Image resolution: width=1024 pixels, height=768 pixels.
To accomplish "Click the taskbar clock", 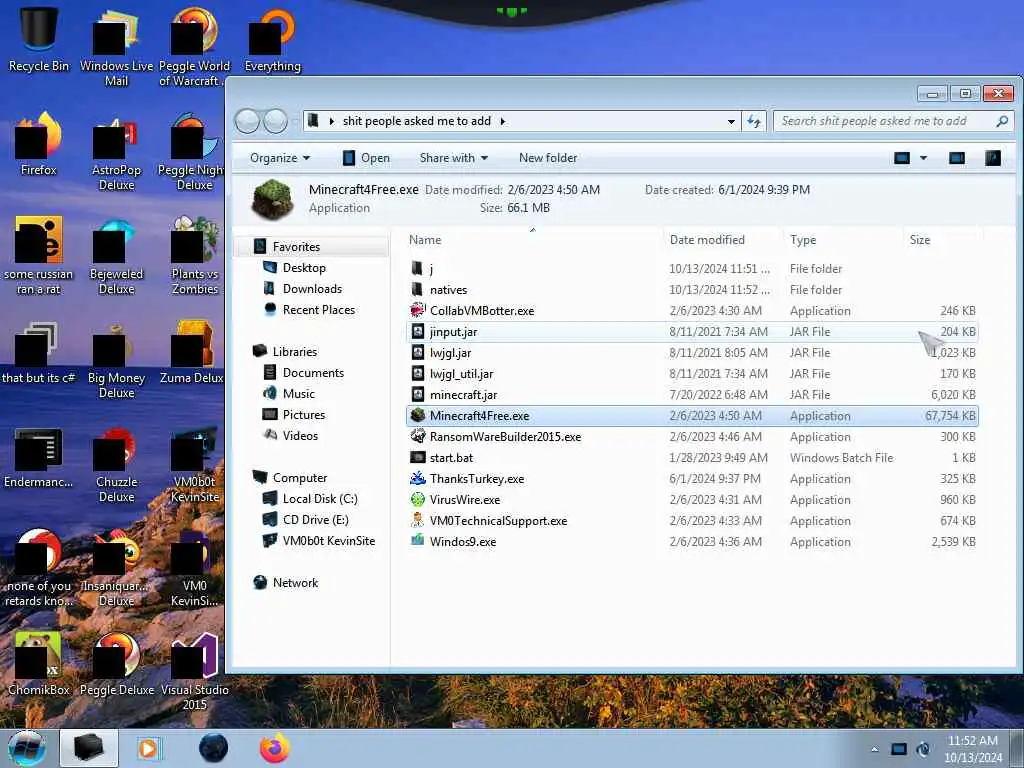I will coord(972,749).
